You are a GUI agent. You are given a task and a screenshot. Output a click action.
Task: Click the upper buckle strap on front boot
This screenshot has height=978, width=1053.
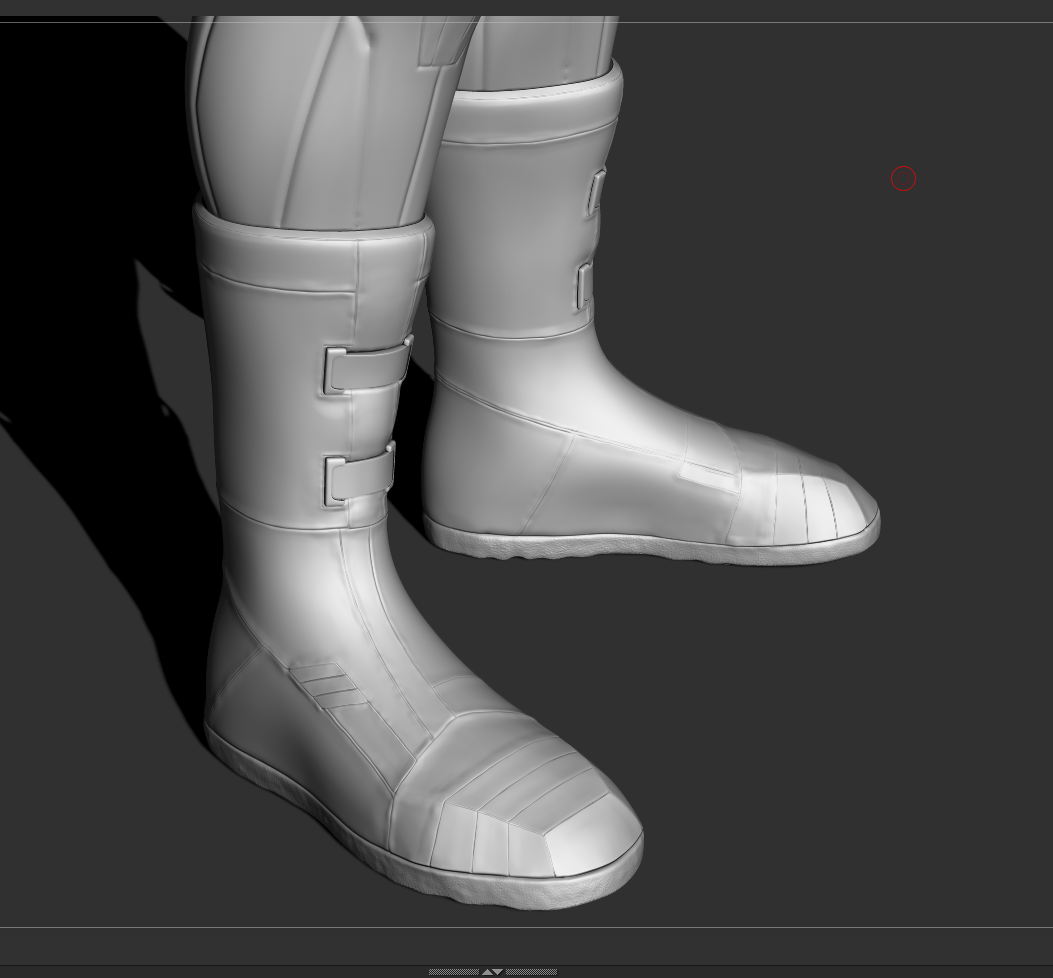tap(368, 366)
